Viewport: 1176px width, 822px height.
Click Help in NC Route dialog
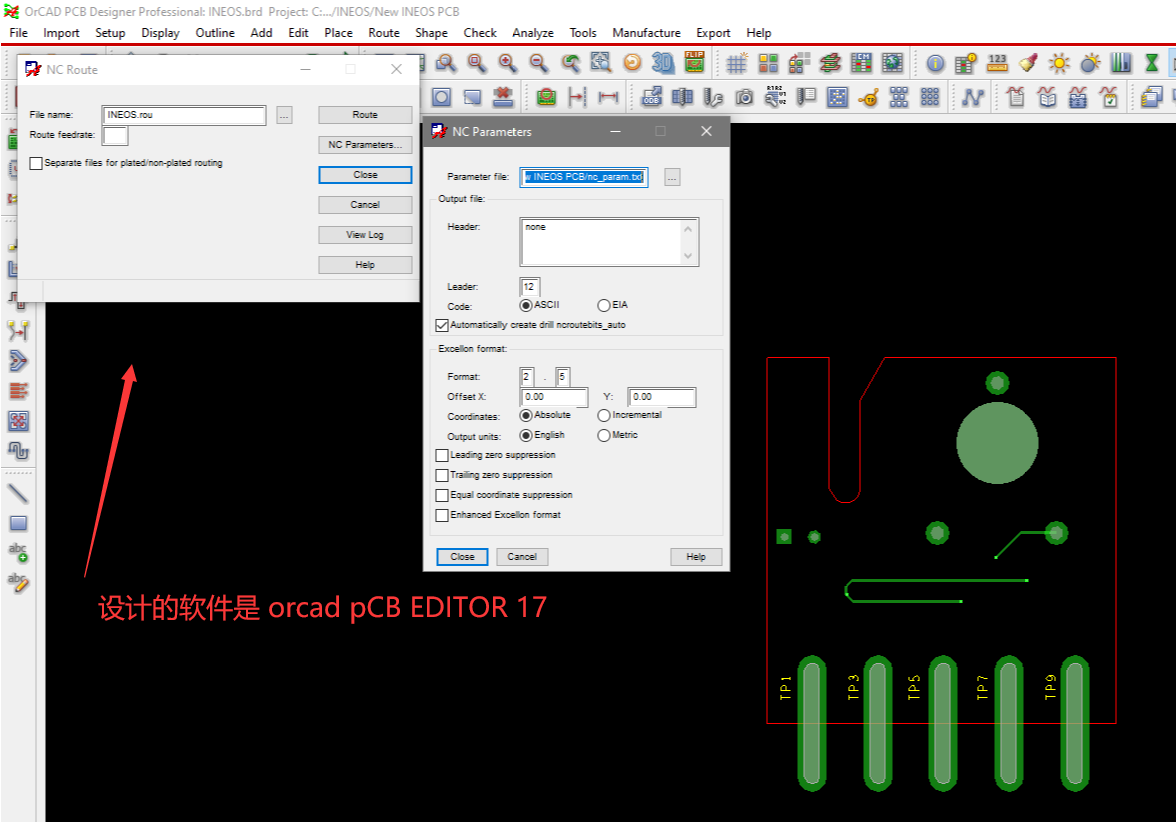click(x=365, y=265)
